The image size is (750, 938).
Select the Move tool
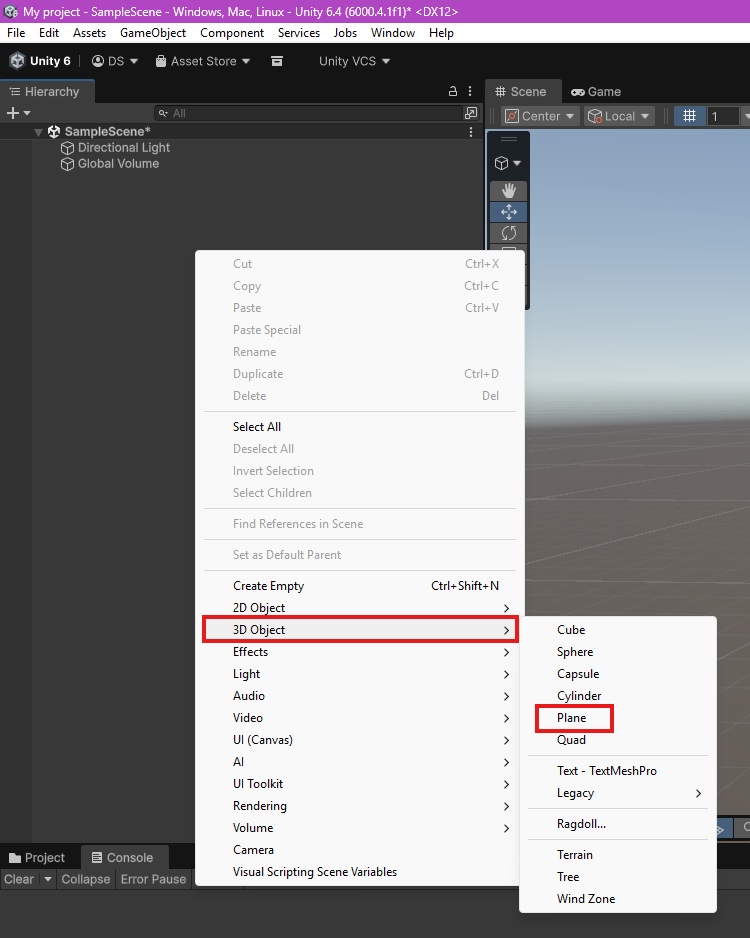click(x=508, y=212)
